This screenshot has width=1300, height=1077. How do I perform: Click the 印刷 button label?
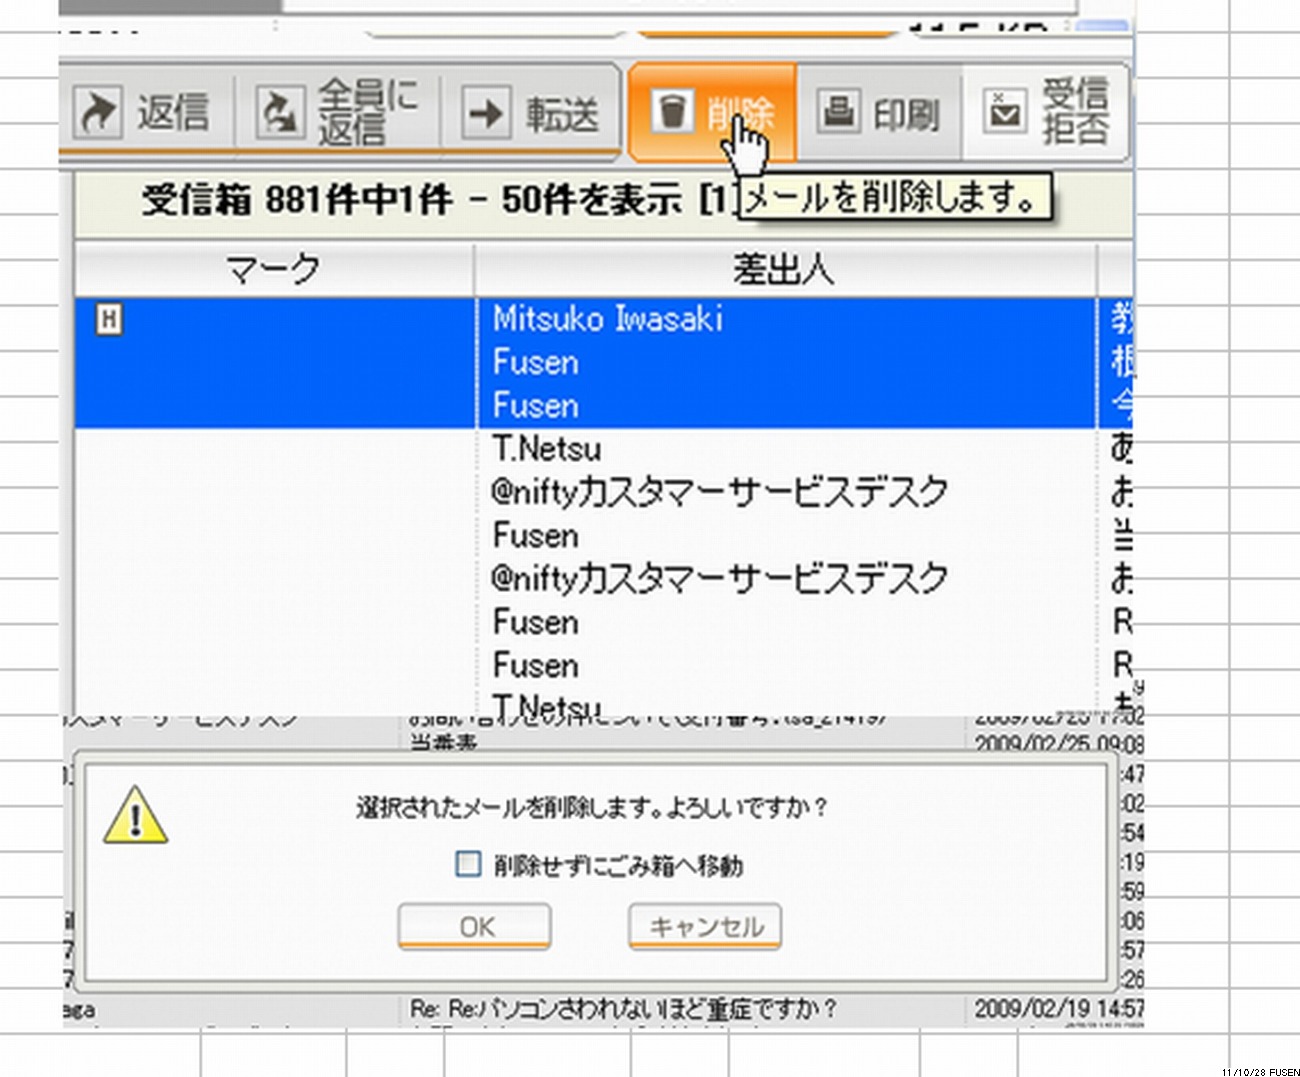[906, 114]
